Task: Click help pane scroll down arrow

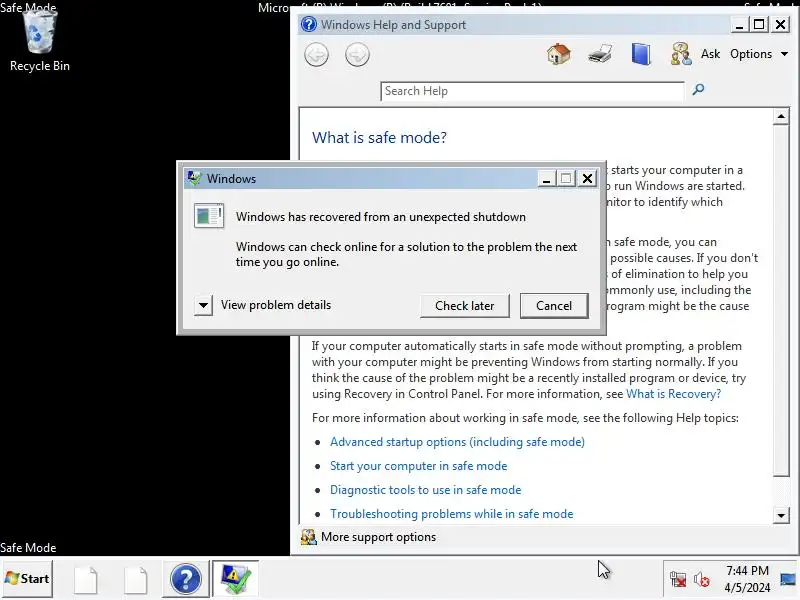Action: click(781, 515)
